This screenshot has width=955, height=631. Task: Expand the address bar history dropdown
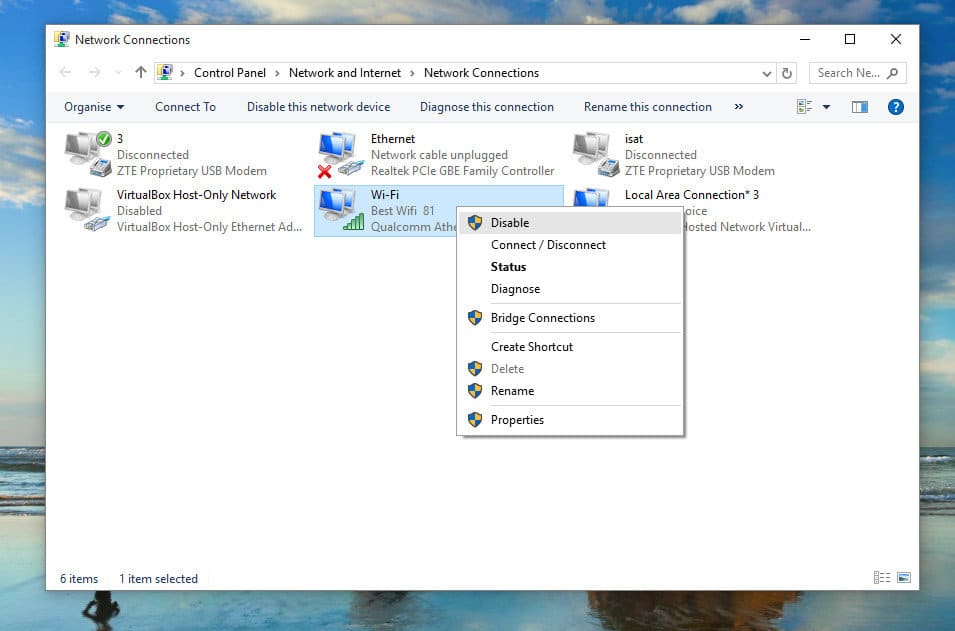point(766,74)
